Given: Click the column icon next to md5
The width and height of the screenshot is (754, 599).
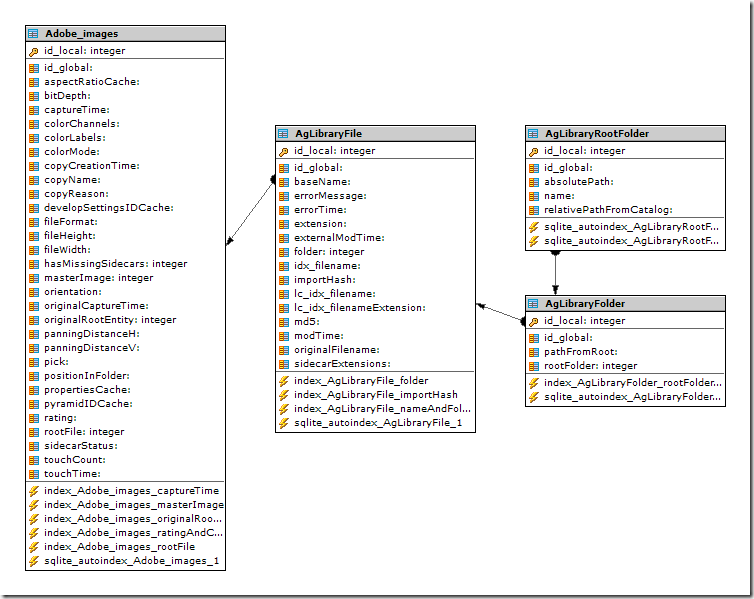Looking at the screenshot, I should (x=284, y=322).
